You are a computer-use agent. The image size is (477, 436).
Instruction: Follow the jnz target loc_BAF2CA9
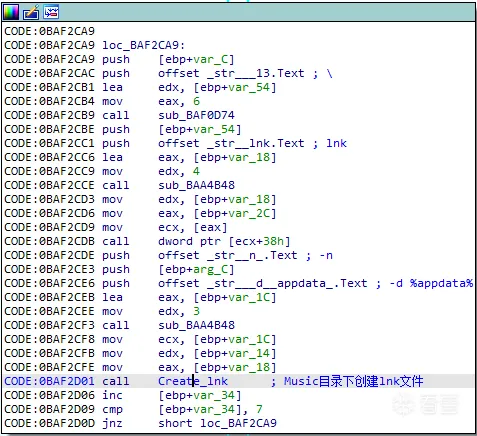coord(238,423)
